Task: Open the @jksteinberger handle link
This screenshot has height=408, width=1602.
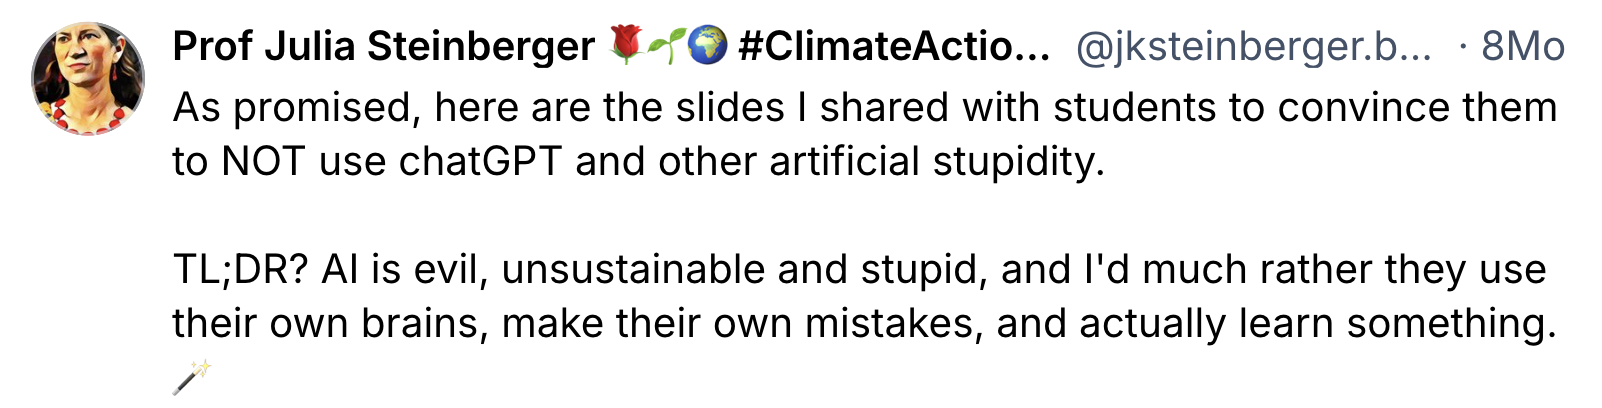Action: point(1253,46)
